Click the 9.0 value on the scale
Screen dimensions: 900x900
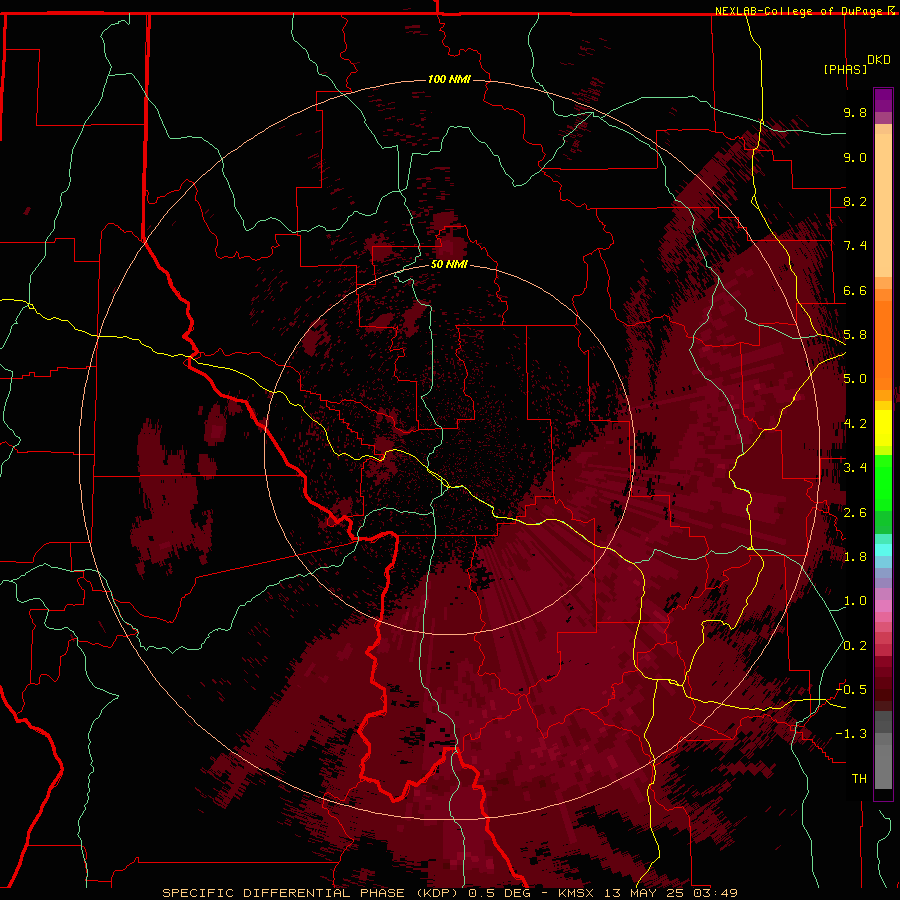pyautogui.click(x=855, y=157)
